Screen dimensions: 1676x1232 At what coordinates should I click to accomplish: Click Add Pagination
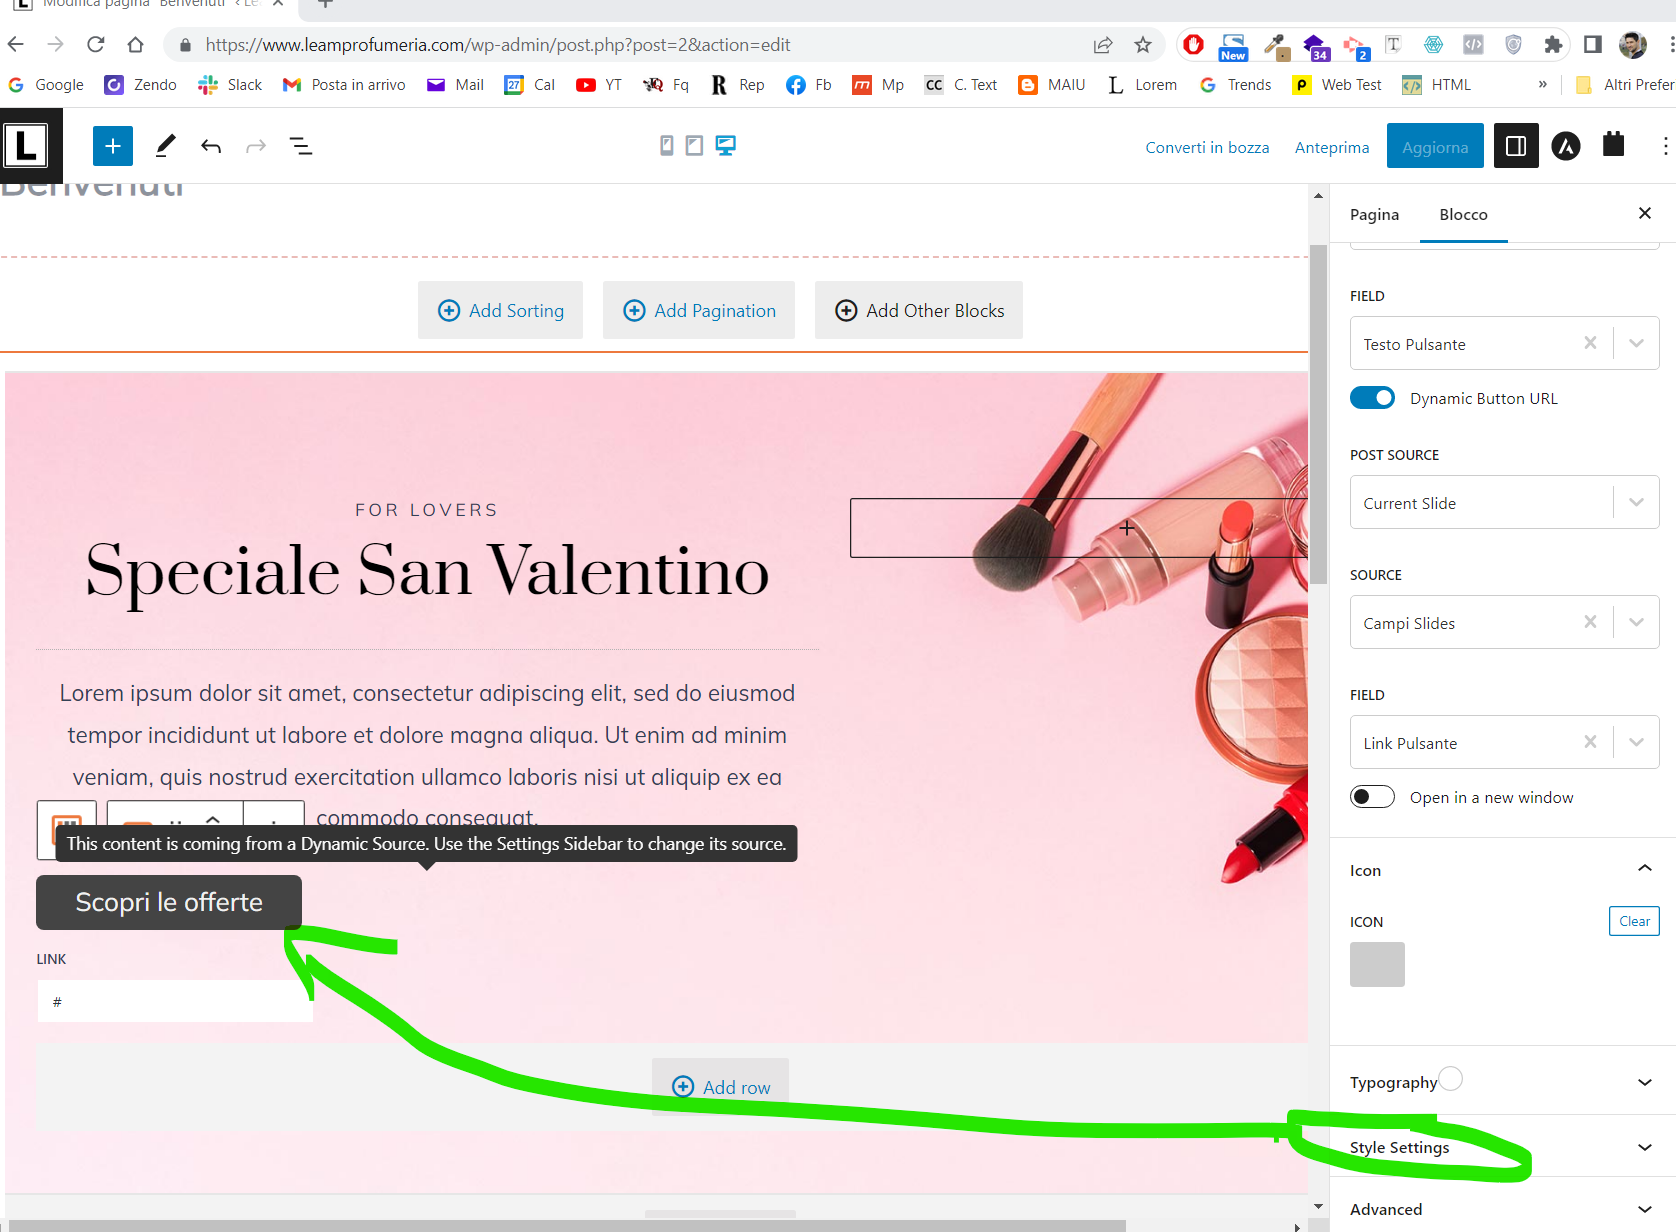pyautogui.click(x=699, y=310)
